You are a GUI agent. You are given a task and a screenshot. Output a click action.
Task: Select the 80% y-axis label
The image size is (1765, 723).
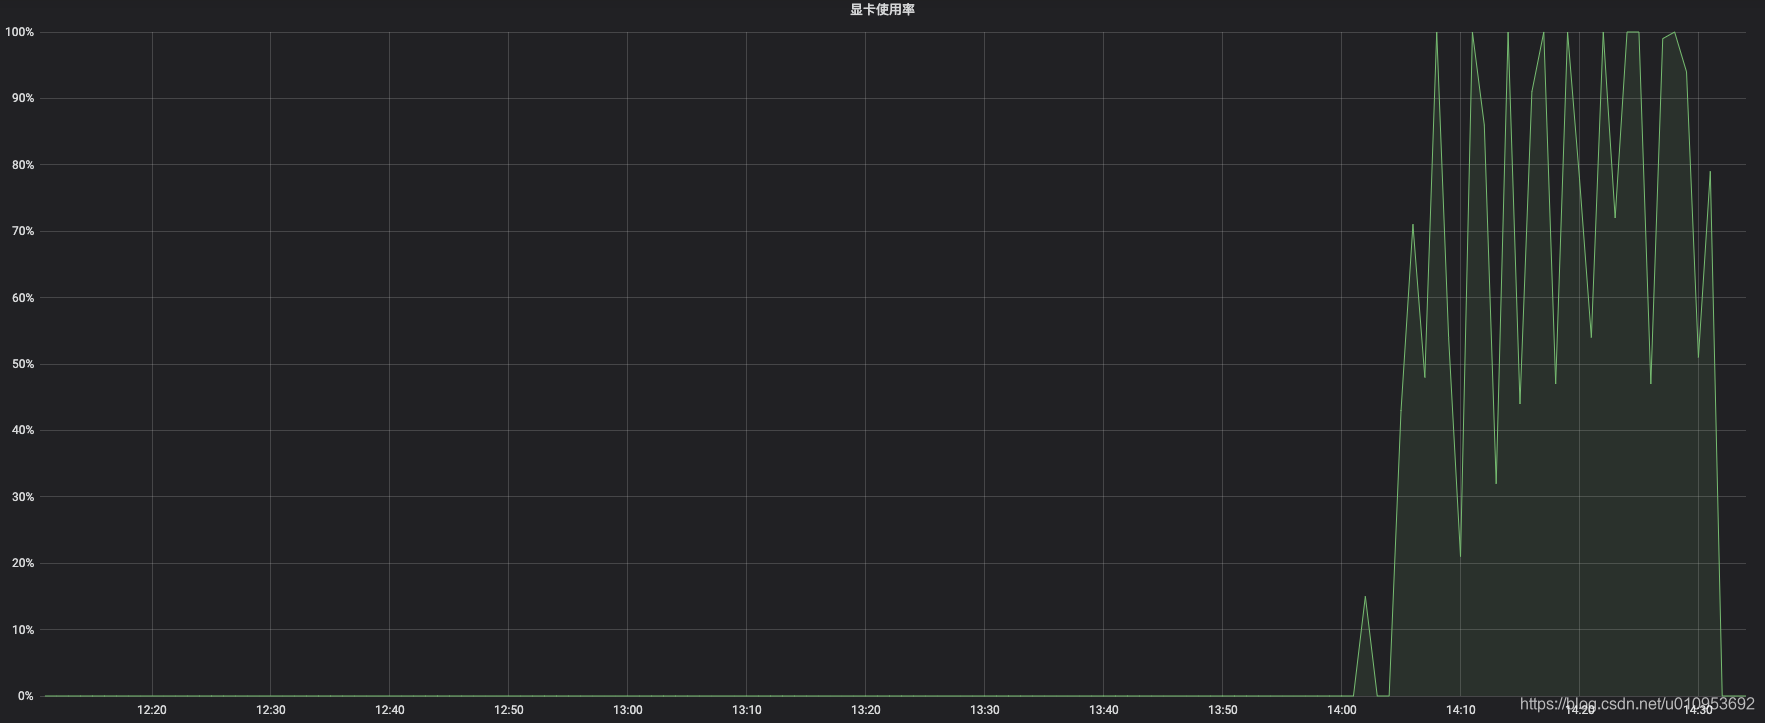[22, 165]
